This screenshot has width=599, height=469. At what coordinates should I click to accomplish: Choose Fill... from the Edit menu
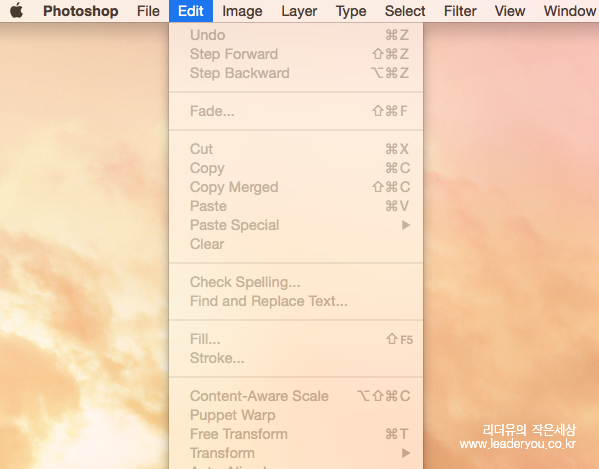296,339
